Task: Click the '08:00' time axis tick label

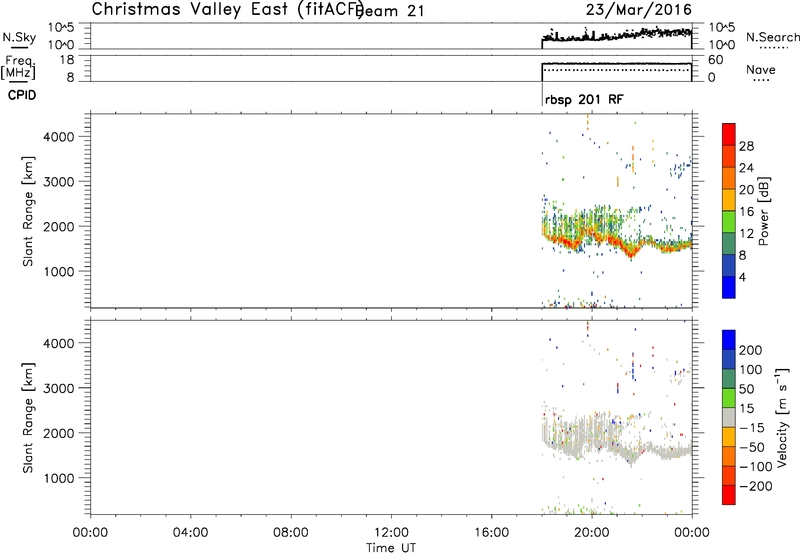Action: click(x=291, y=533)
